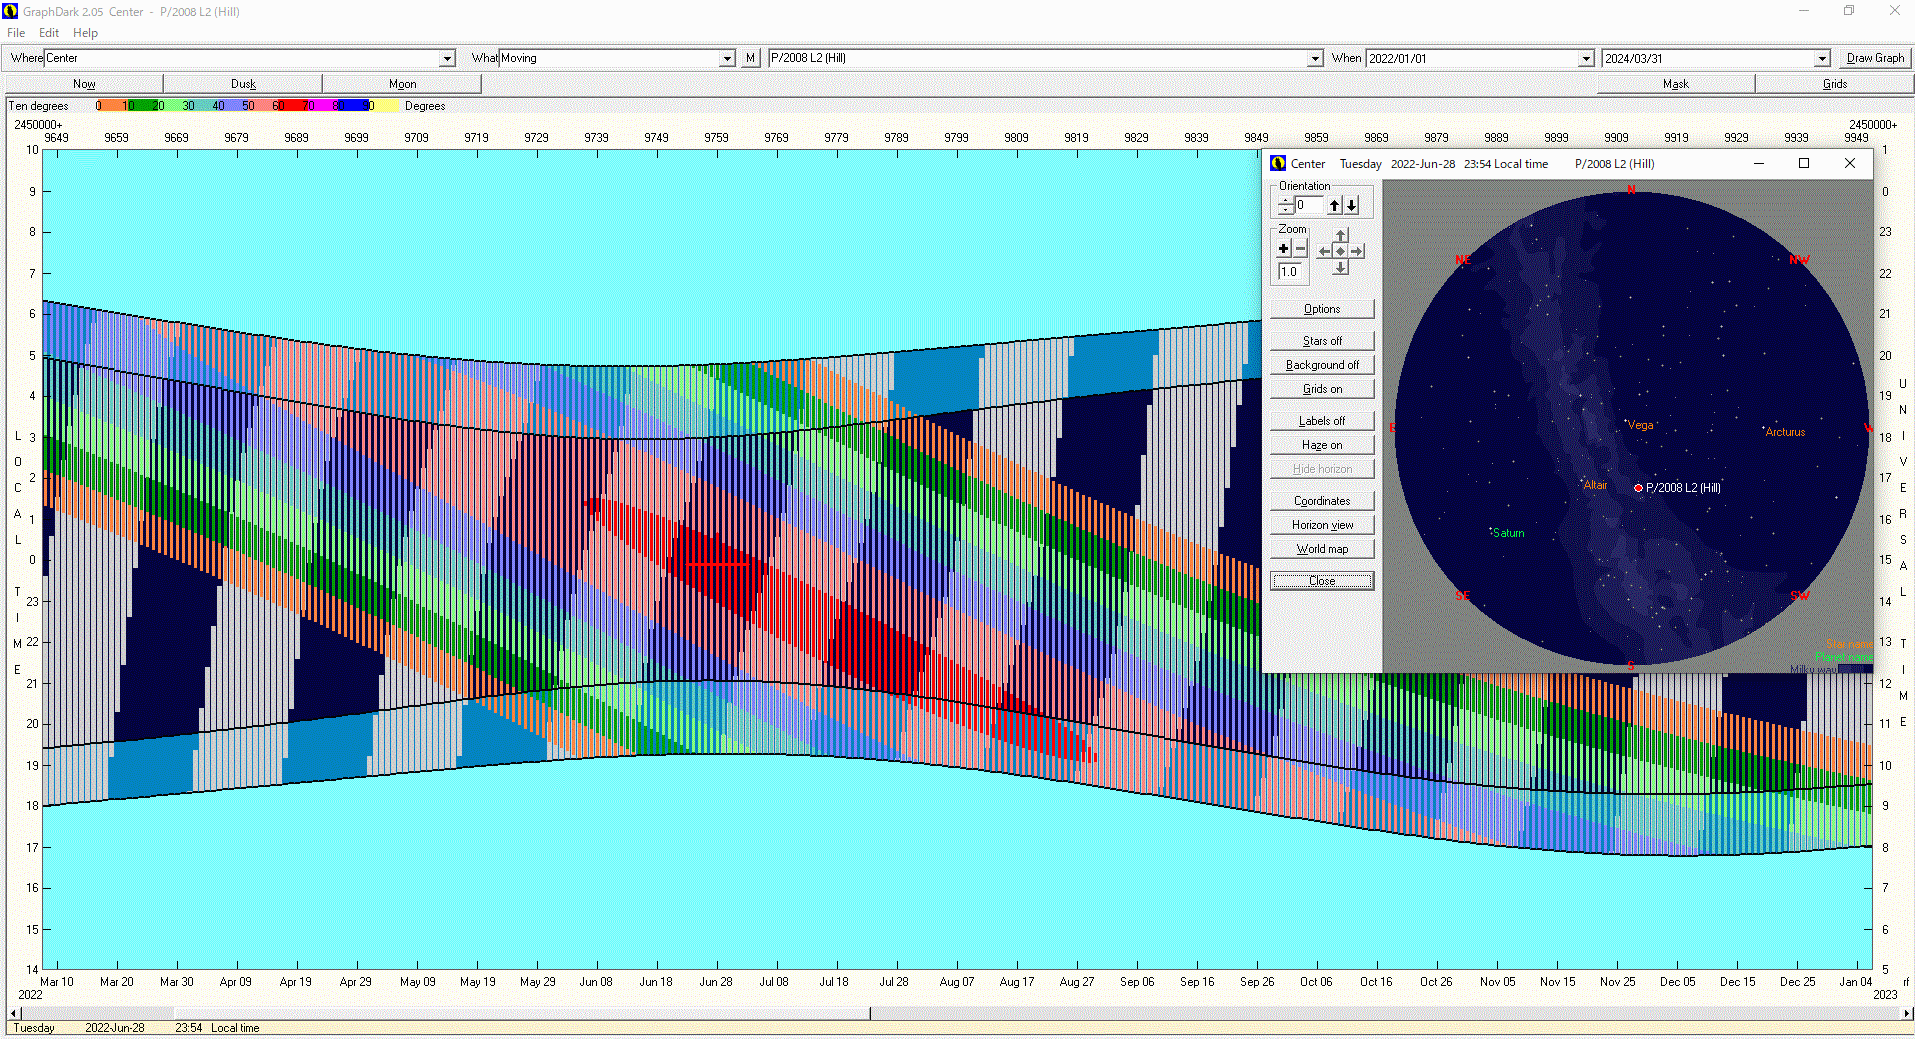Viewport: 1915px width, 1039px height.
Task: Click the P/2008 L2 (Hill) marker on sky map
Action: click(1638, 488)
